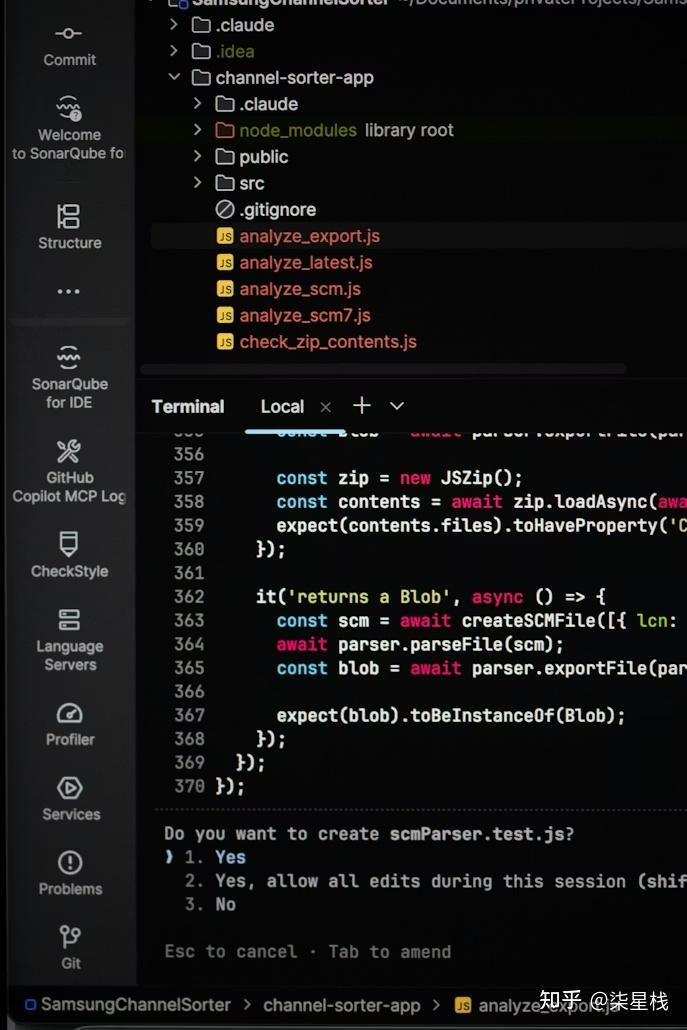Click 'await parser.parseFile(scm);' line

point(420,644)
